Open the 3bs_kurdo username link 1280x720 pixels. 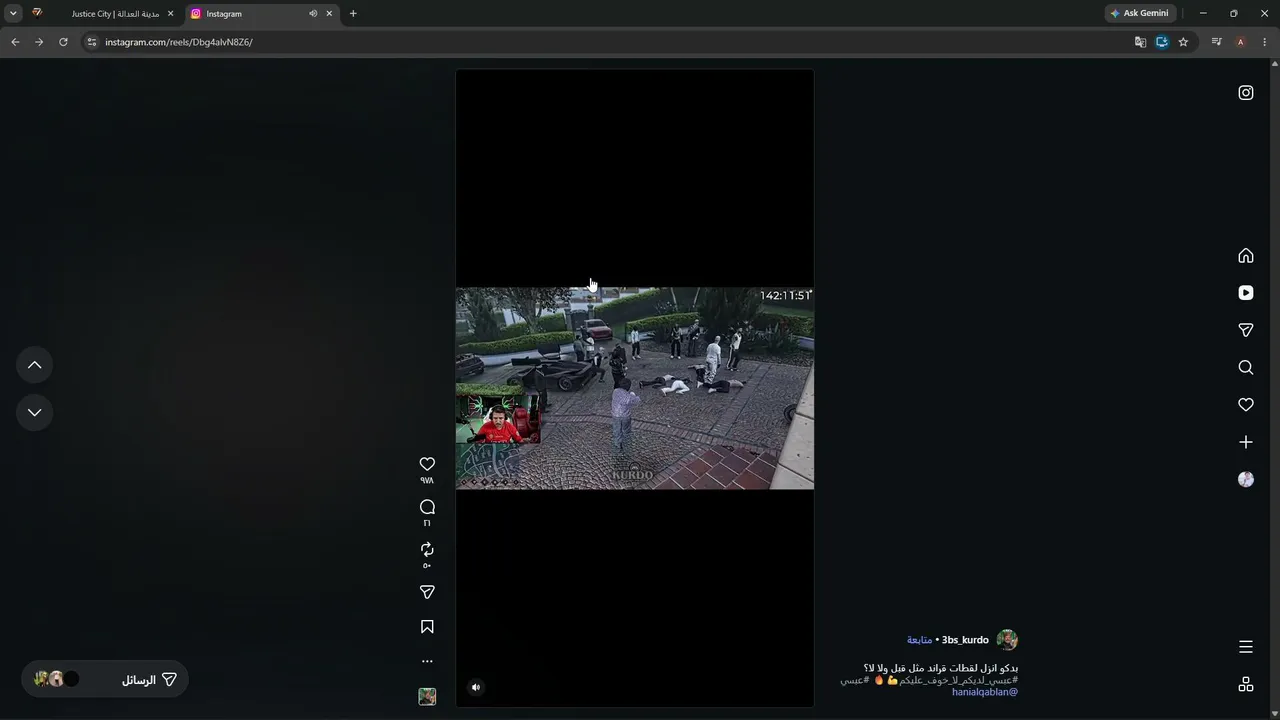[x=965, y=640]
